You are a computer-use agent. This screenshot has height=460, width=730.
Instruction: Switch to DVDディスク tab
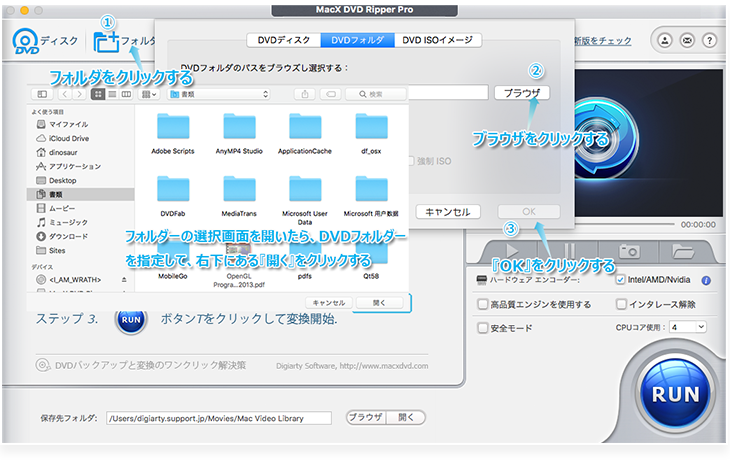point(284,41)
